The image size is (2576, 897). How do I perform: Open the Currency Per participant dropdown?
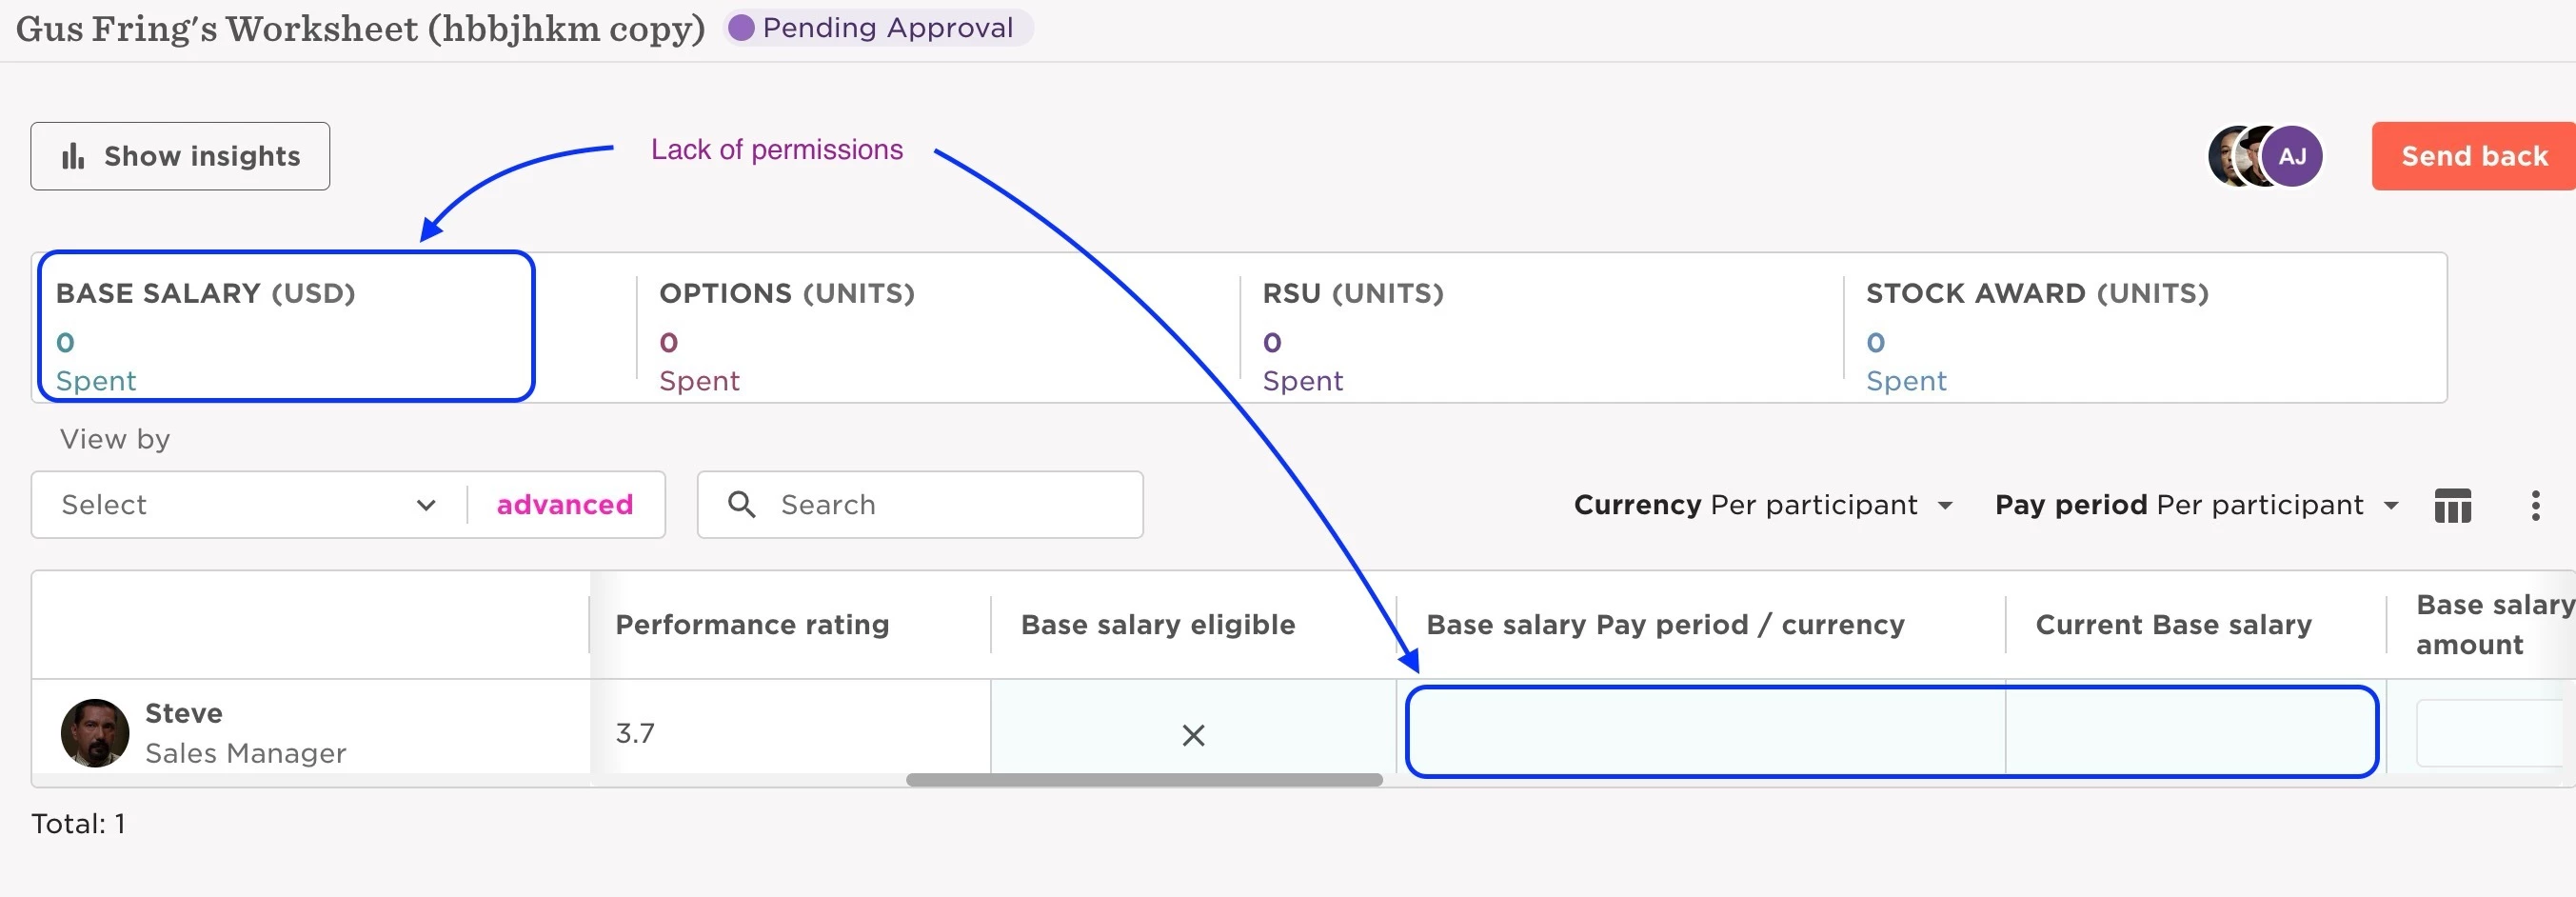click(1763, 504)
